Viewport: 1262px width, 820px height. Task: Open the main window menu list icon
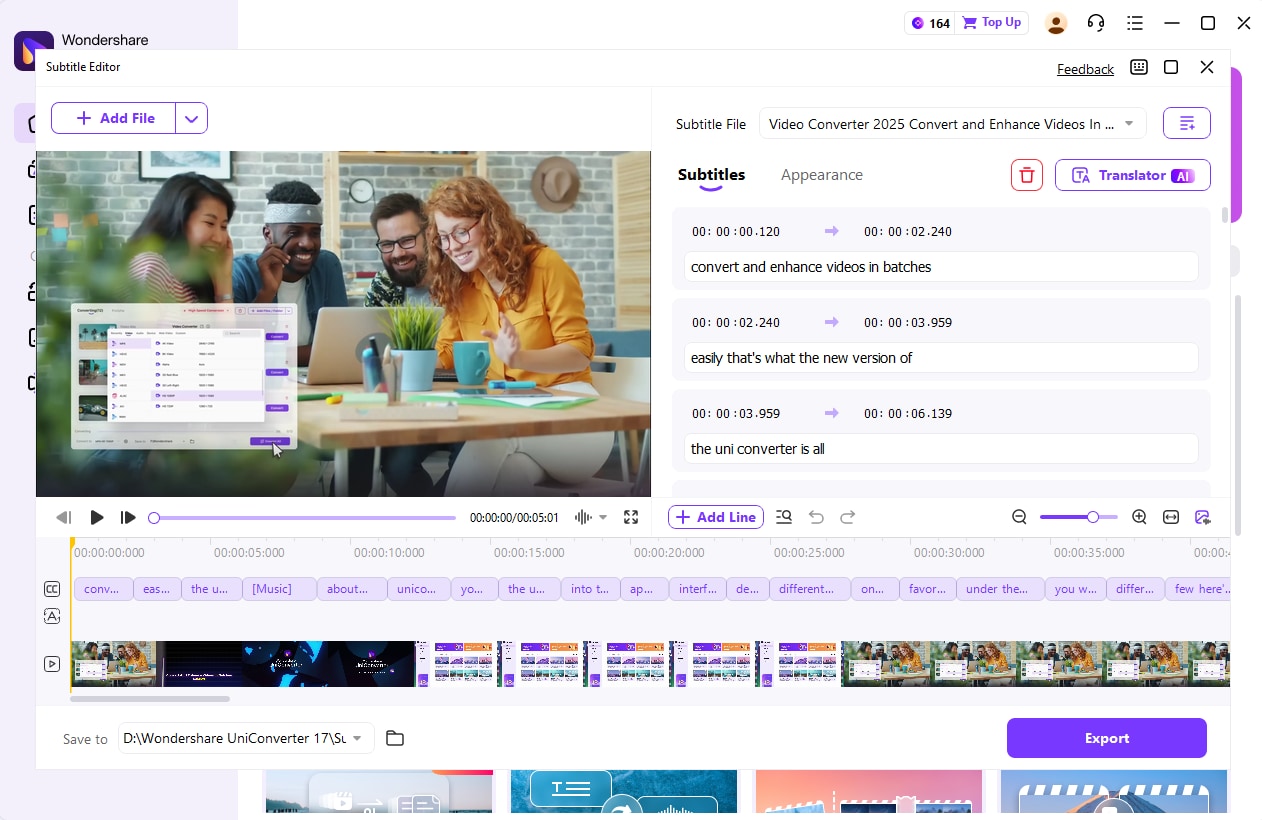pyautogui.click(x=1135, y=22)
